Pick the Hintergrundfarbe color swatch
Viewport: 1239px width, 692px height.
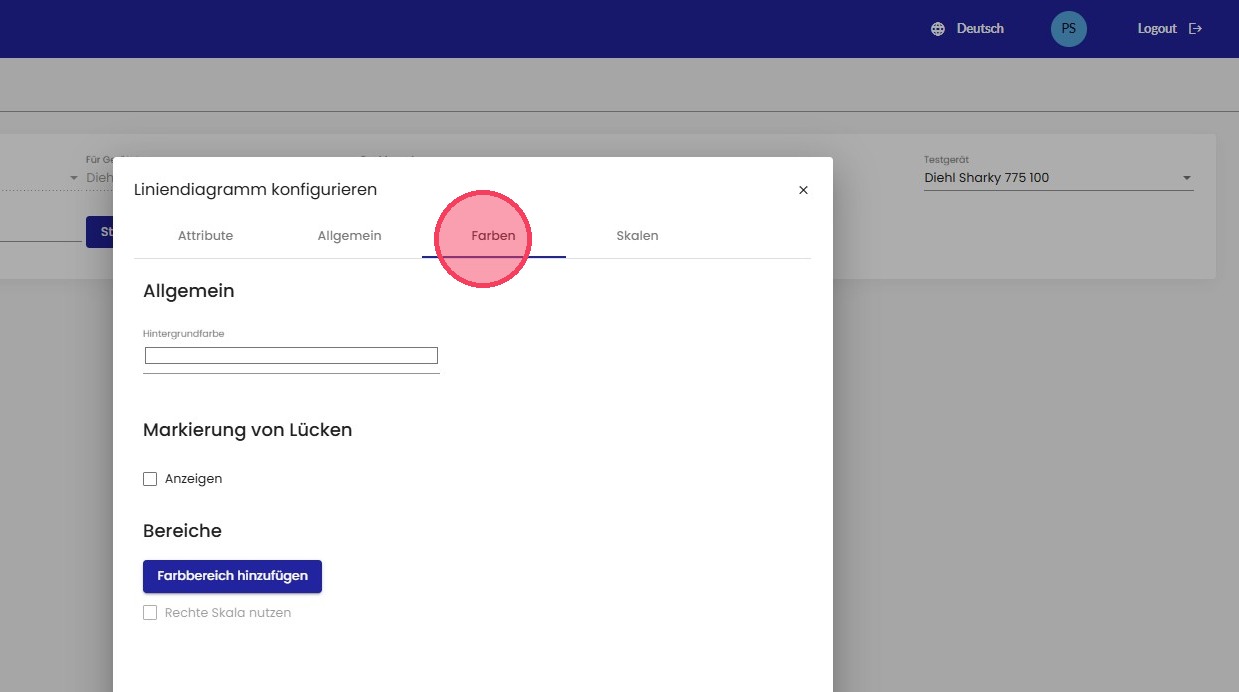tap(291, 355)
